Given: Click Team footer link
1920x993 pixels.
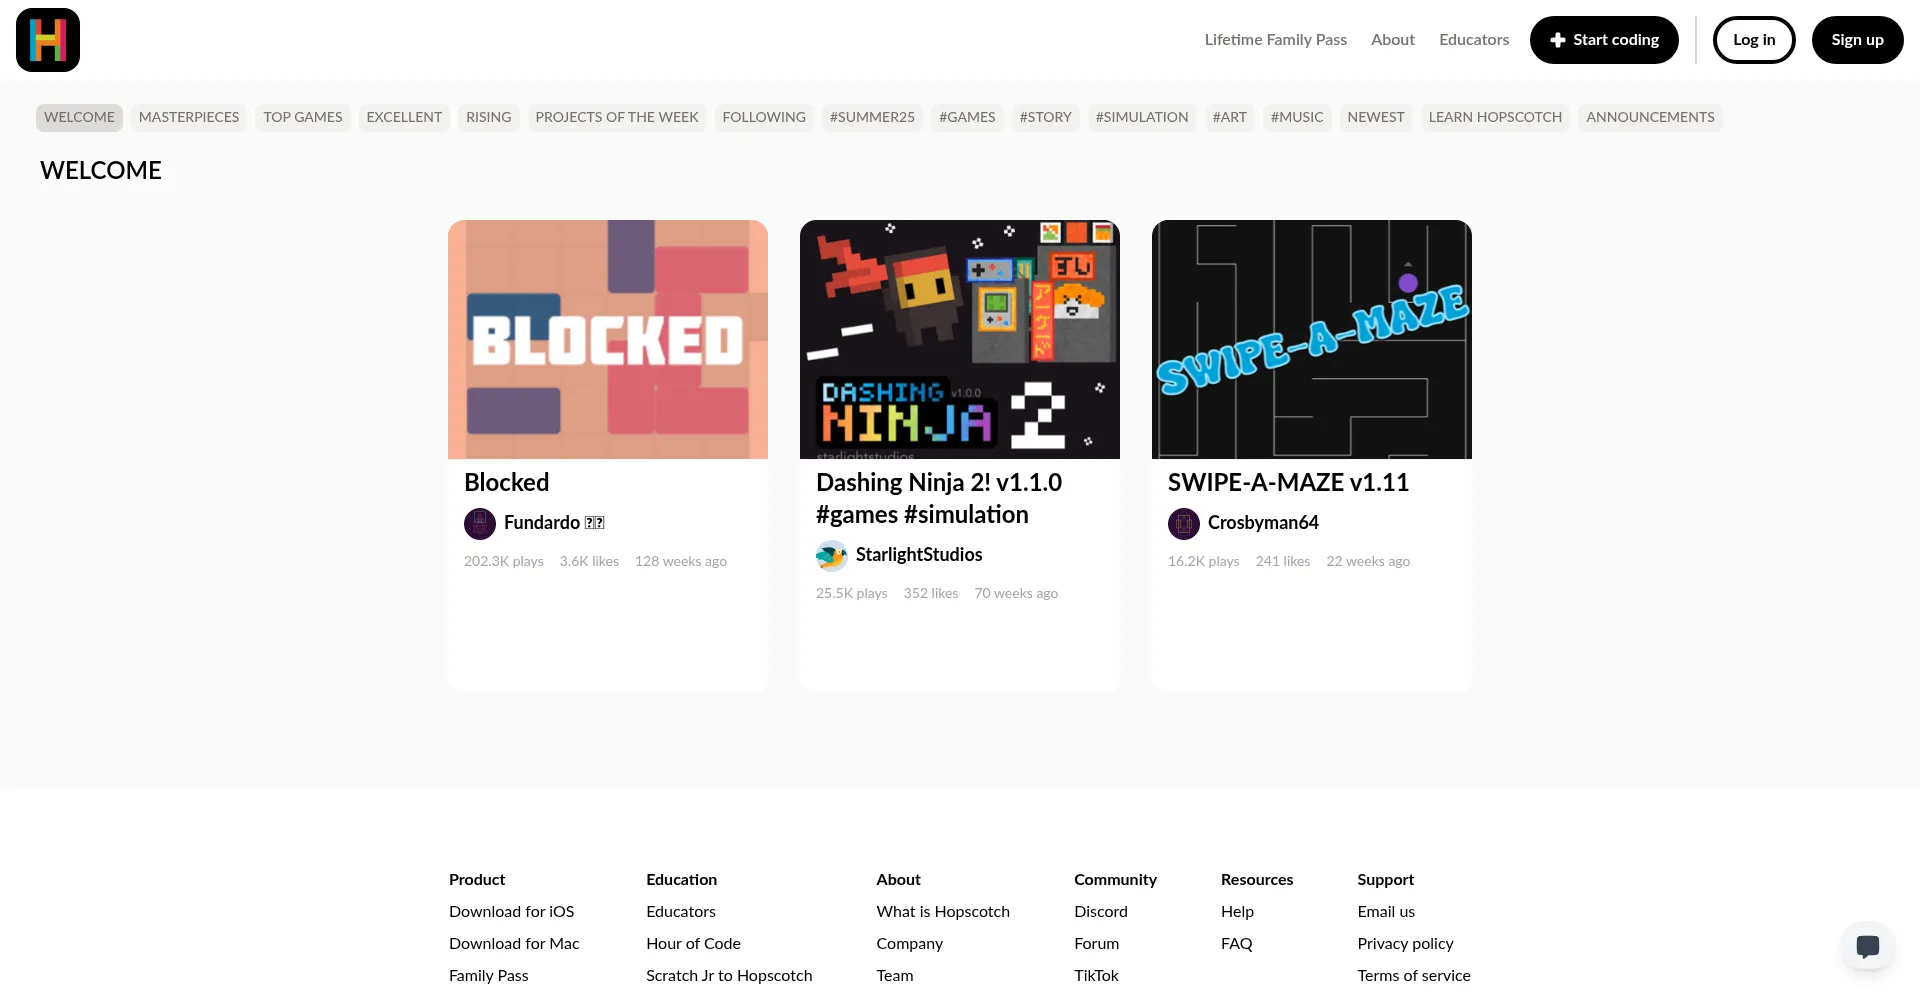Looking at the screenshot, I should 895,976.
